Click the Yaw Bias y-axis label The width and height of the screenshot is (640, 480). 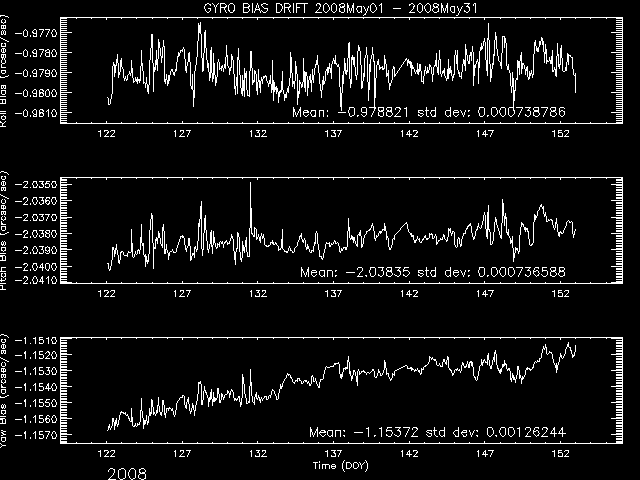6,388
